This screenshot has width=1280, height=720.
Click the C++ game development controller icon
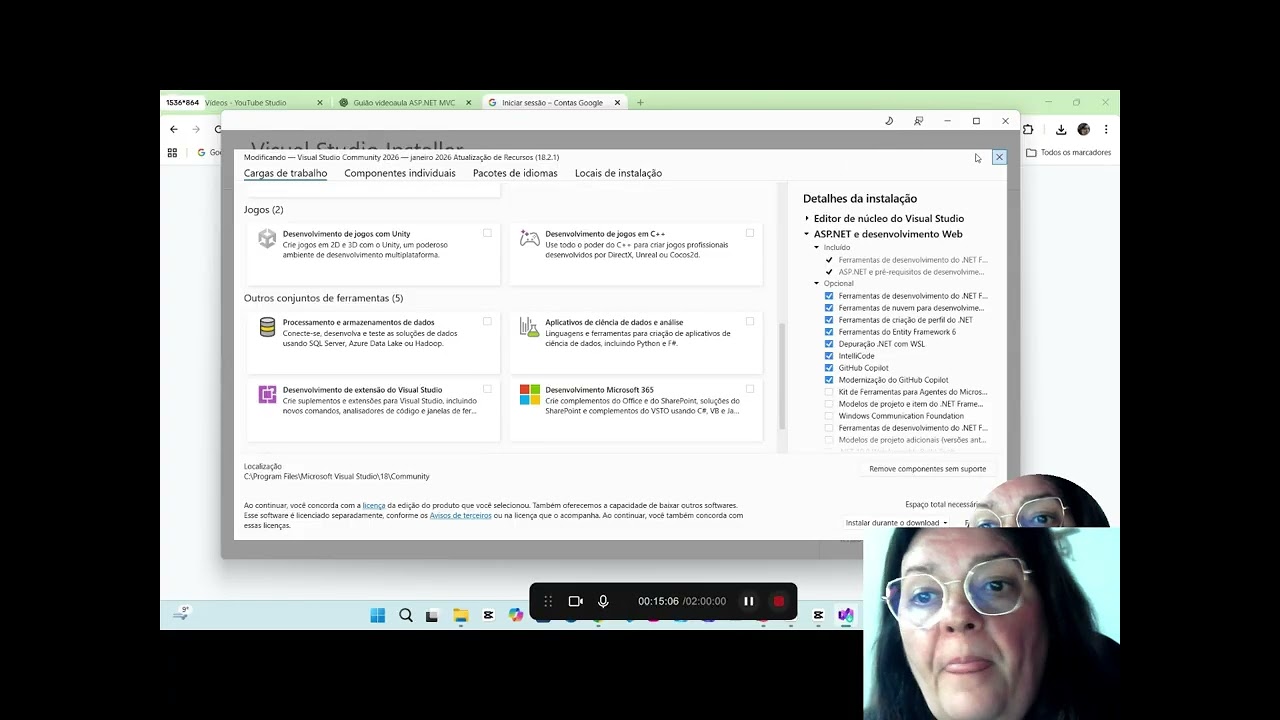coord(529,238)
